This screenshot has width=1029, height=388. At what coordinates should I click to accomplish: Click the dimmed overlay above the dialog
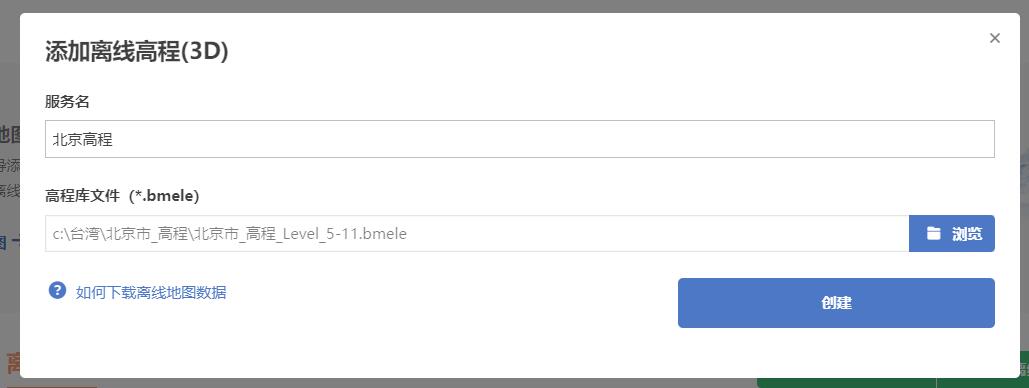tap(514, 6)
